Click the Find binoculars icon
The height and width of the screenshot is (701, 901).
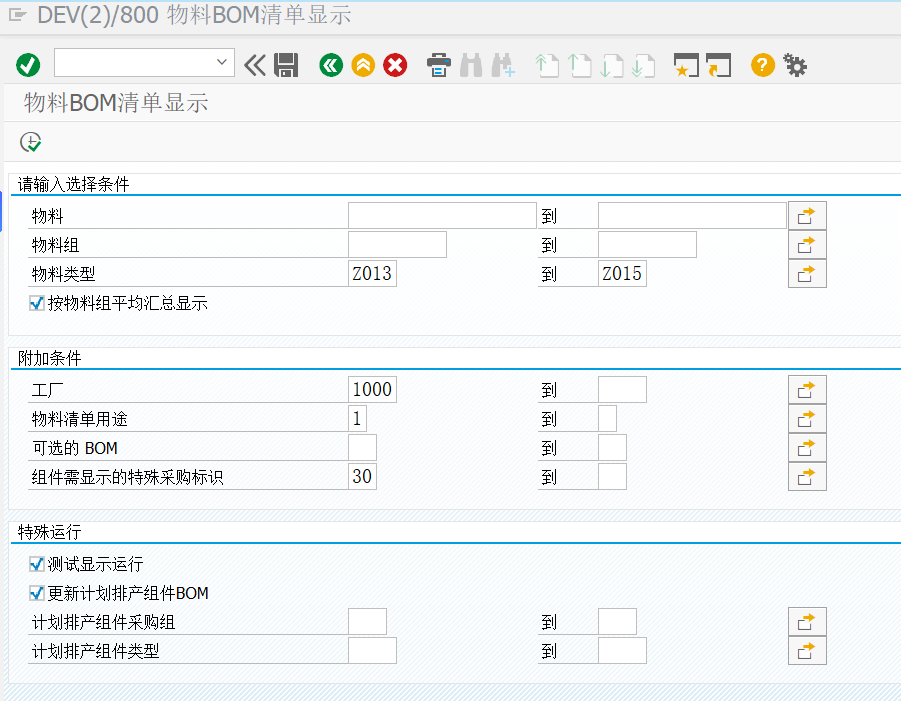(470, 65)
